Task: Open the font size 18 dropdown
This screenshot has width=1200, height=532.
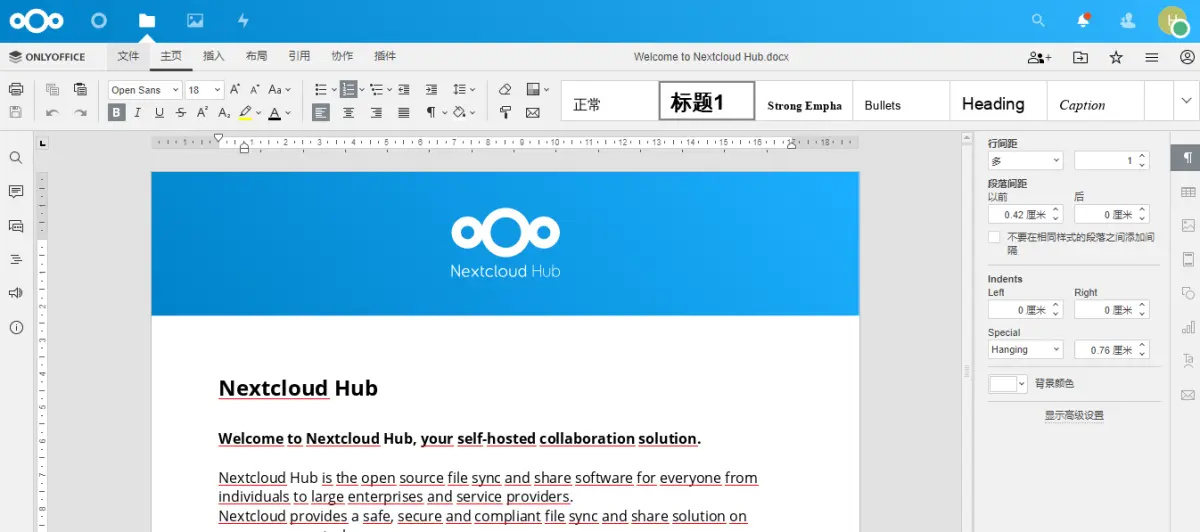Action: point(217,90)
